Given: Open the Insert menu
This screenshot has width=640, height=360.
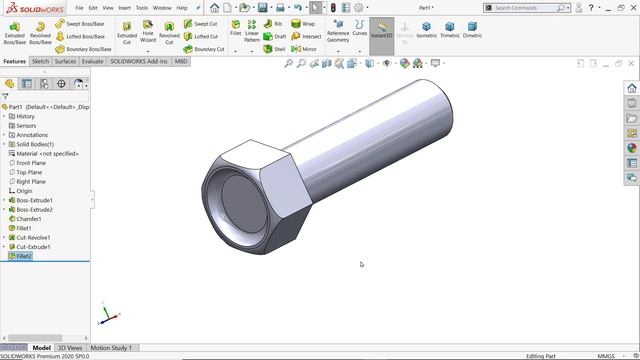Looking at the screenshot, I should (124, 8).
